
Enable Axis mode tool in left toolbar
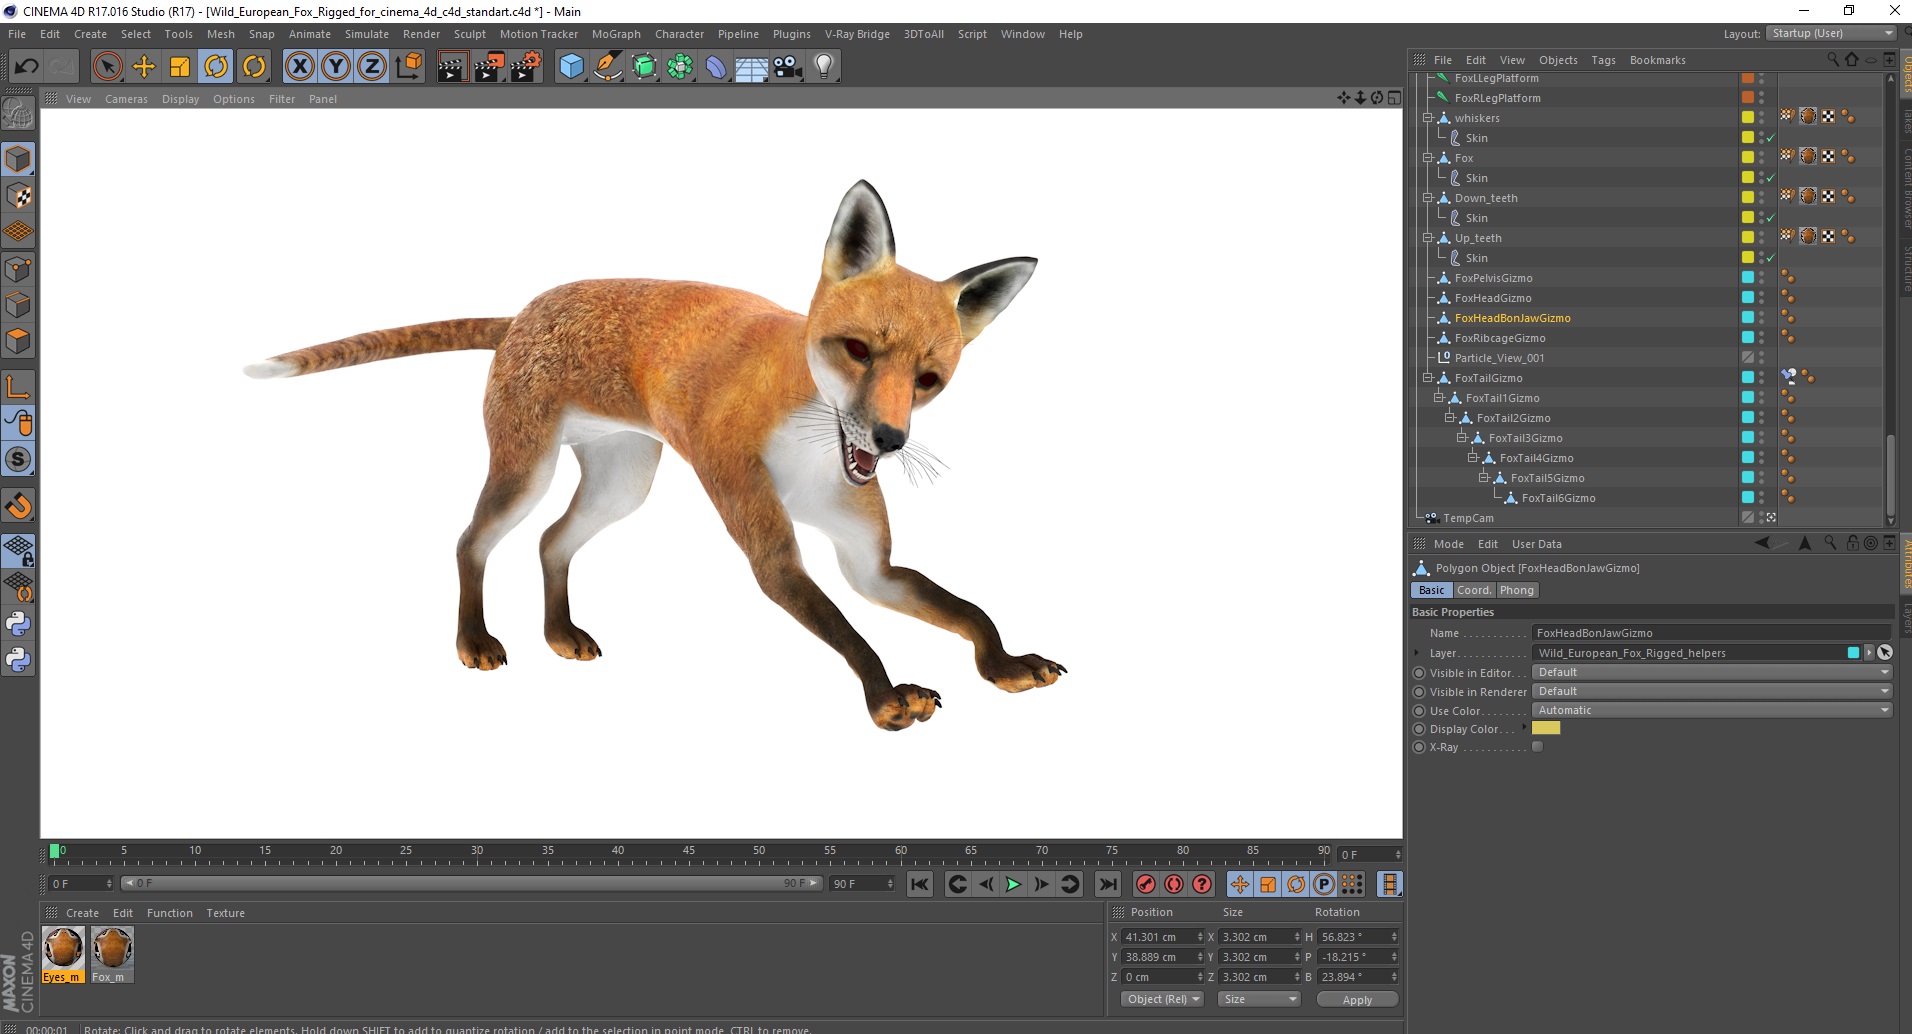pos(18,387)
